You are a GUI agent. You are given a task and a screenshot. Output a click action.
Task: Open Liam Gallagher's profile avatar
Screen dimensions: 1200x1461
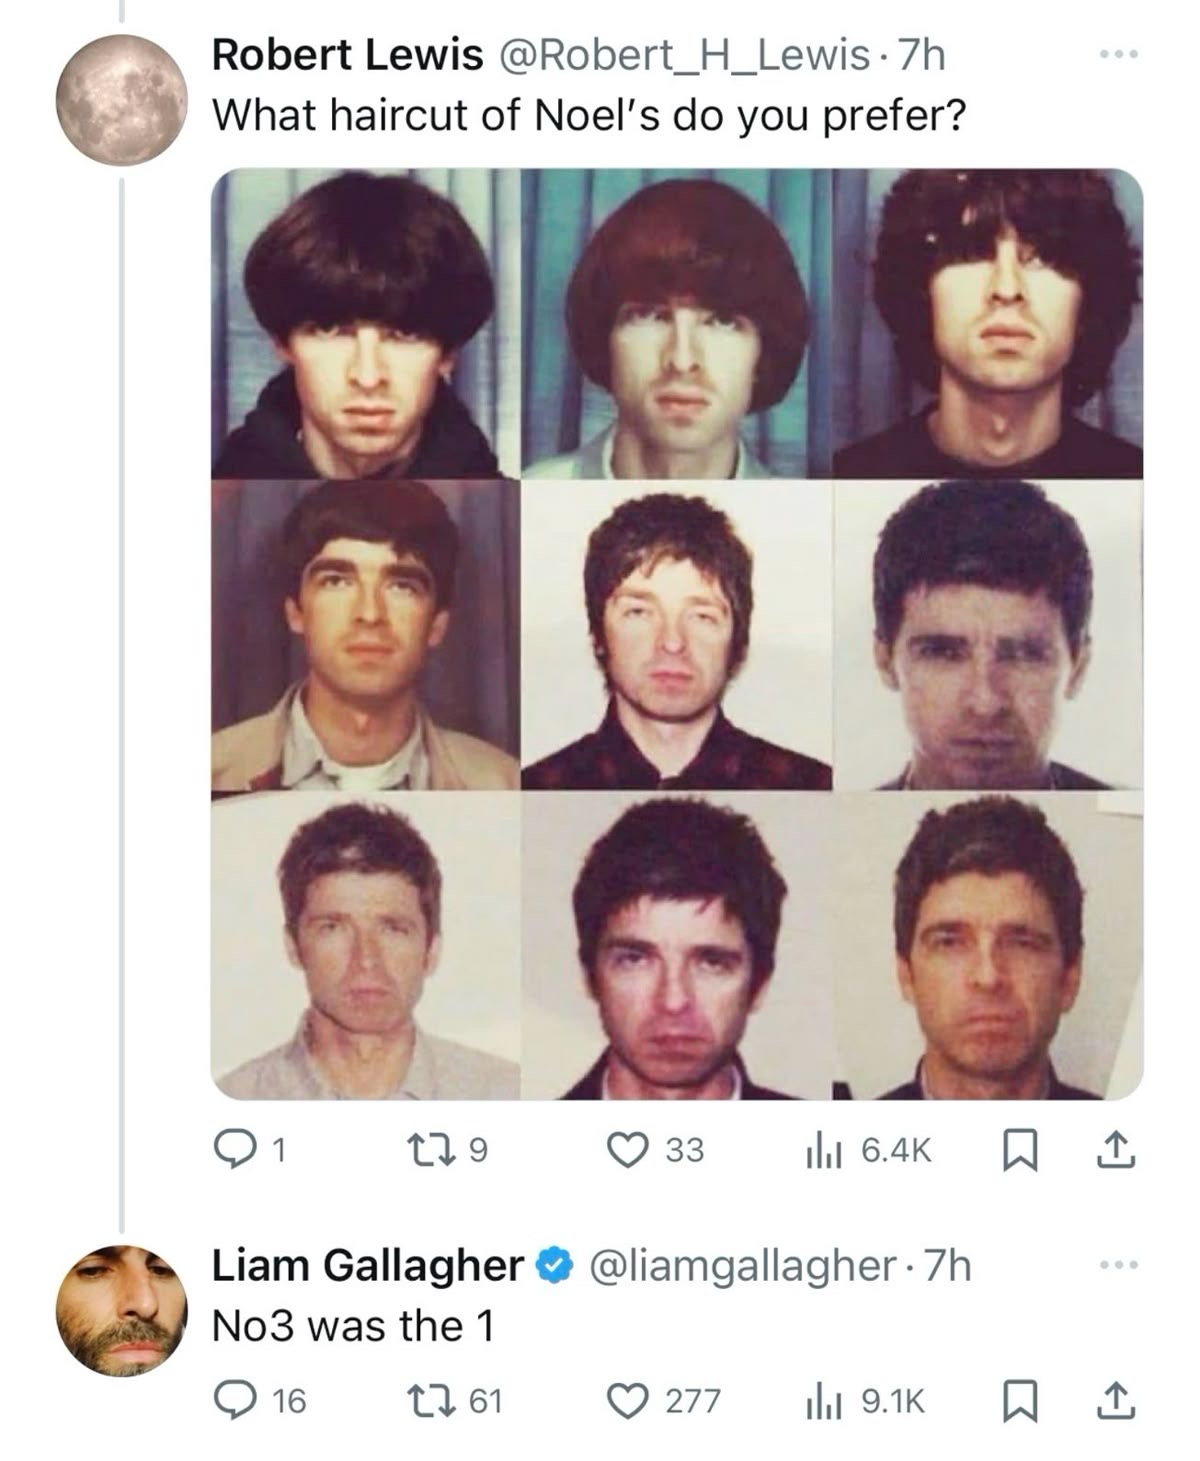tap(122, 1311)
